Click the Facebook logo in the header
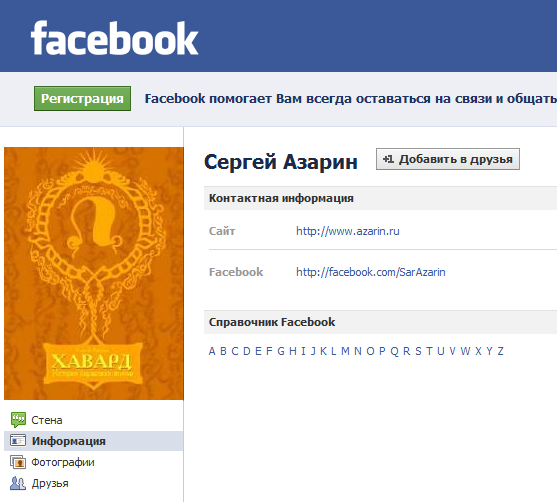This screenshot has width=557, height=502. (114, 38)
